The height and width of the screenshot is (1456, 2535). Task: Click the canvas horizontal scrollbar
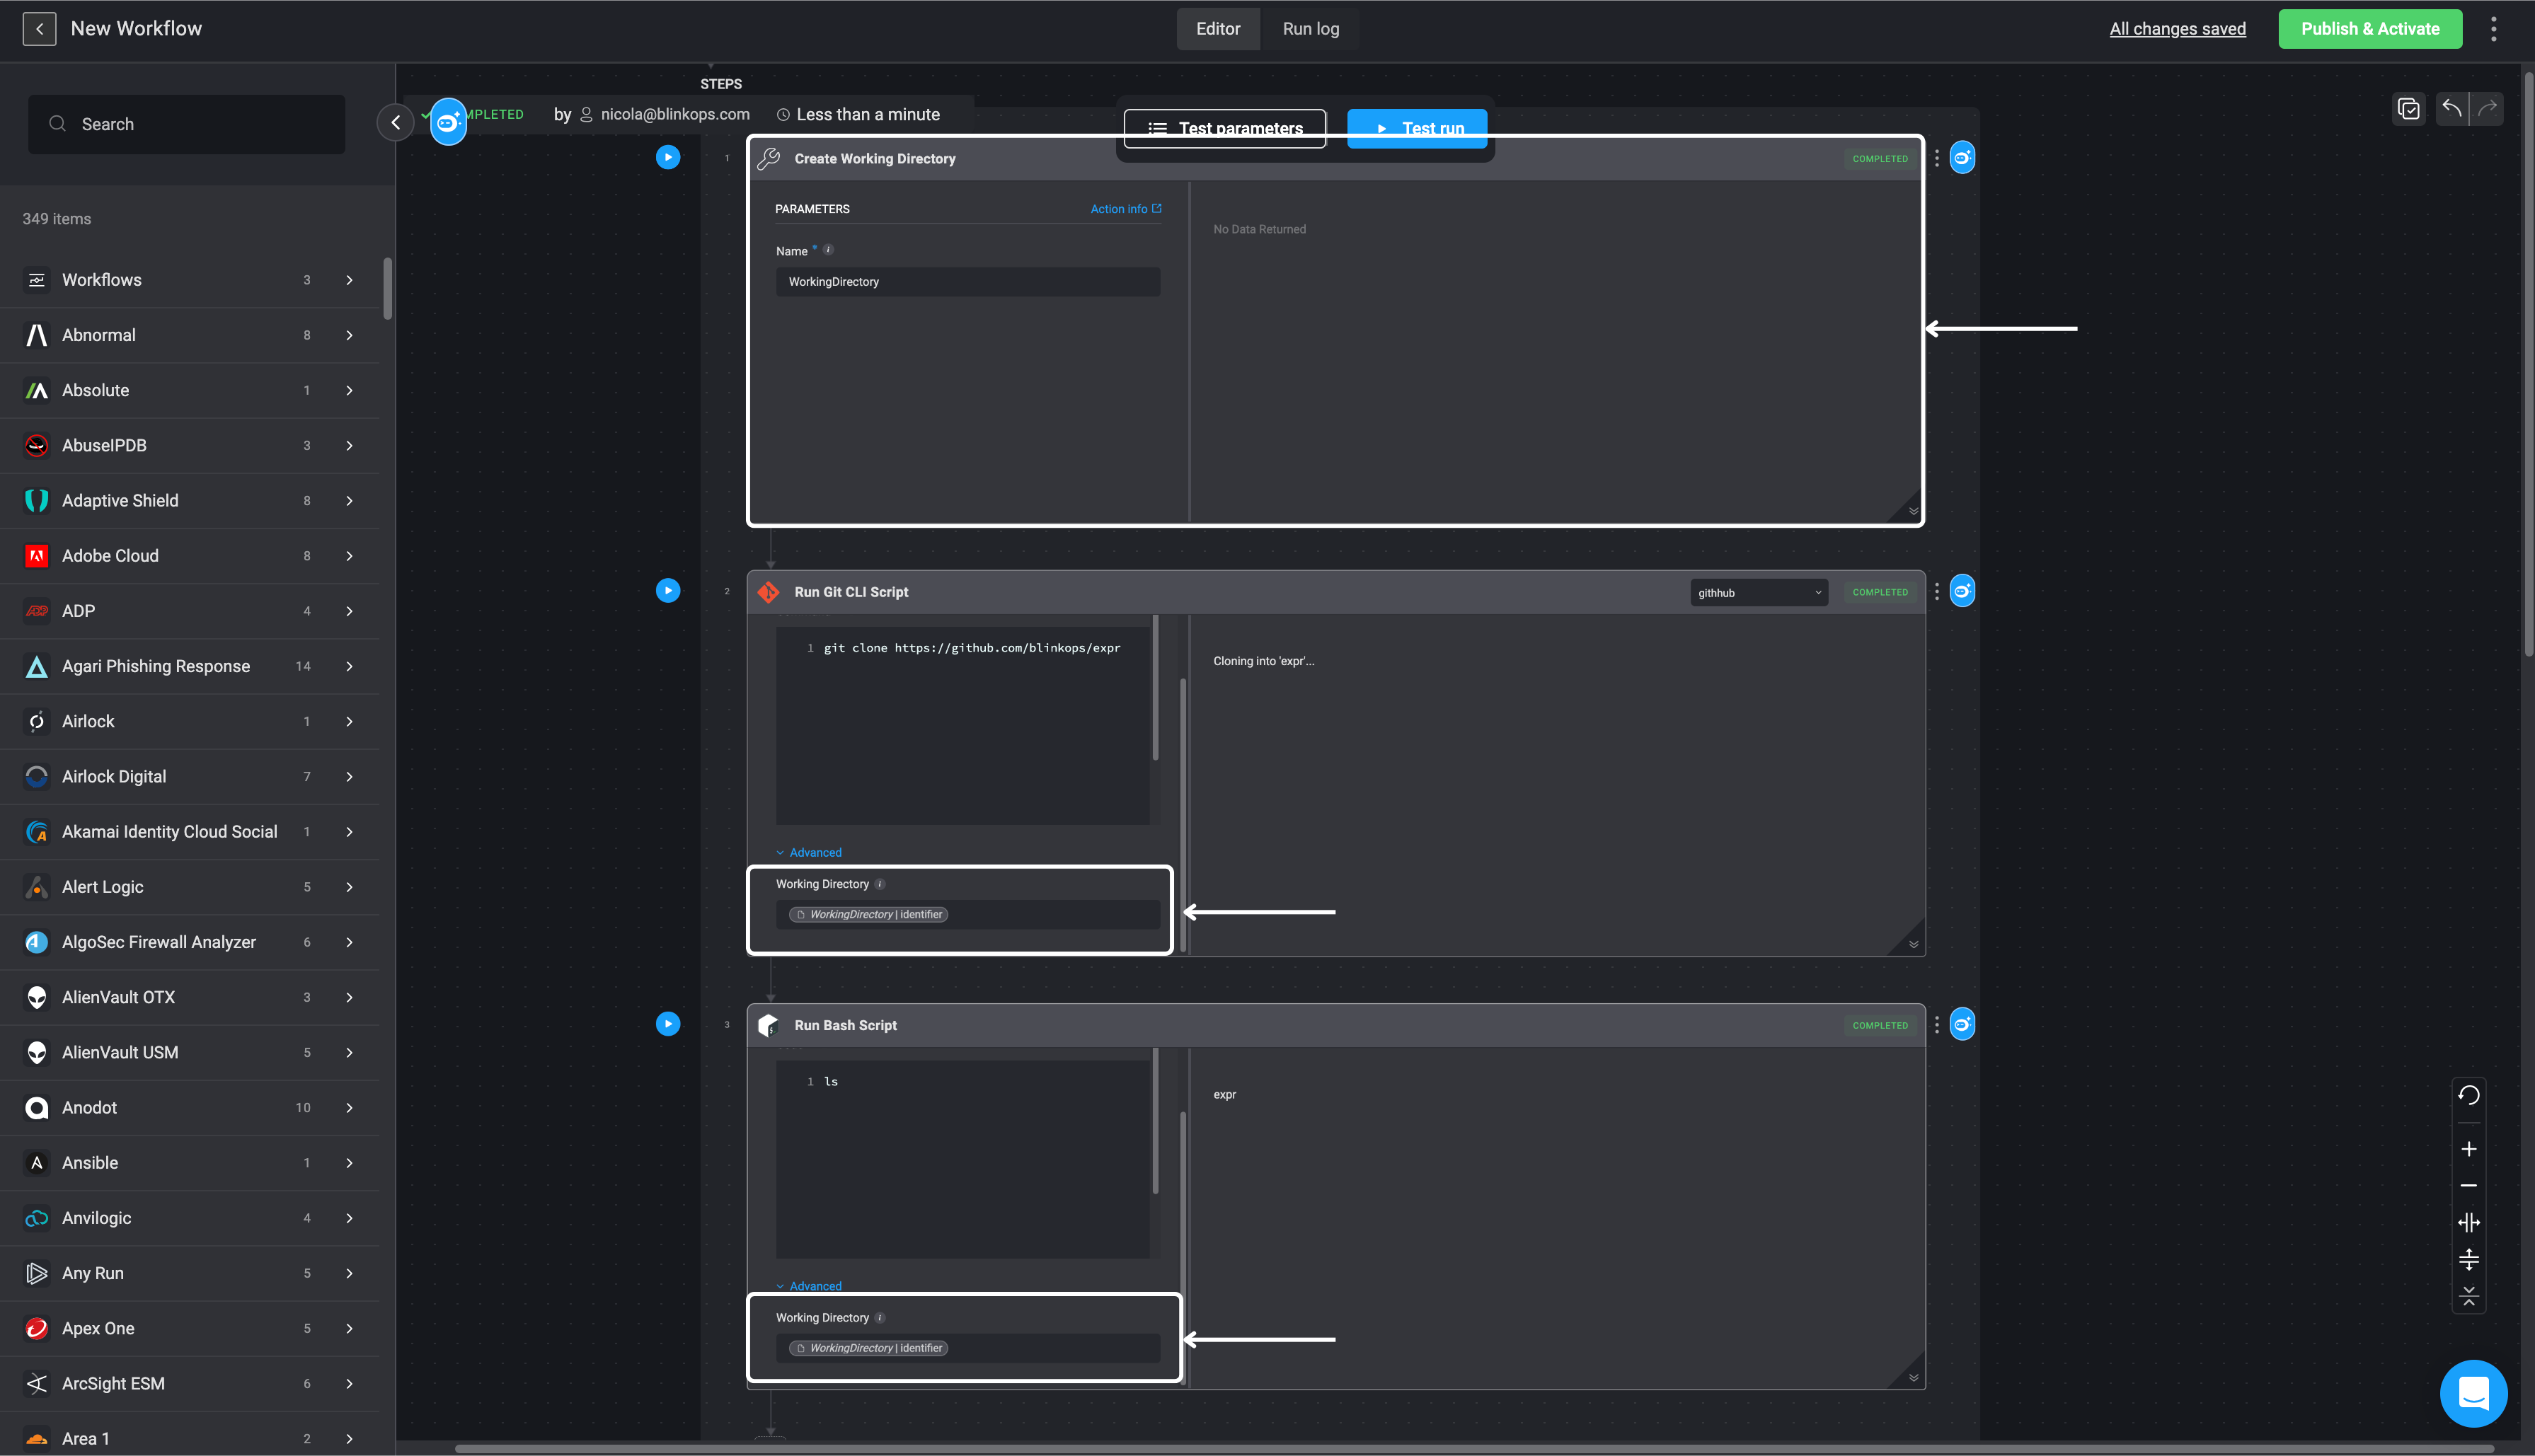tap(1474, 1448)
